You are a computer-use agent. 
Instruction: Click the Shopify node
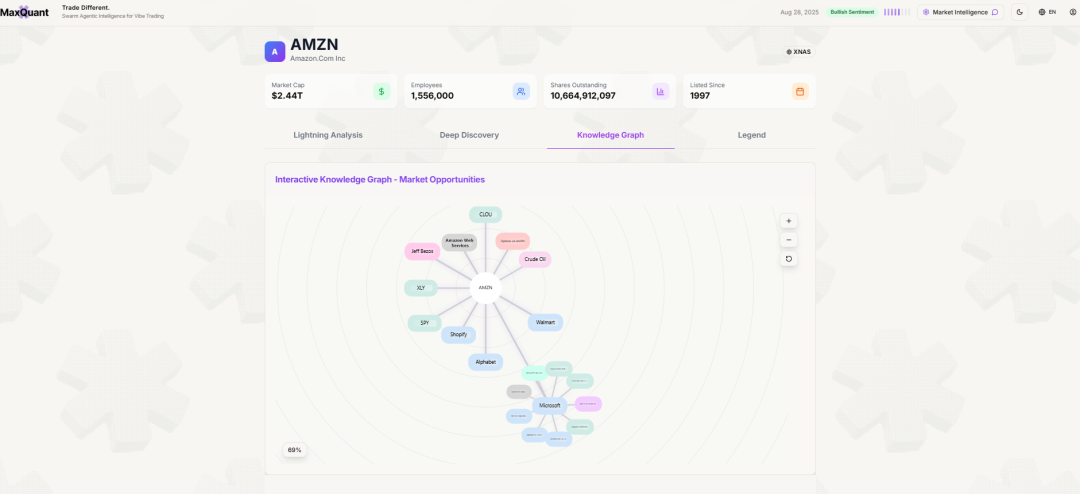coord(459,335)
